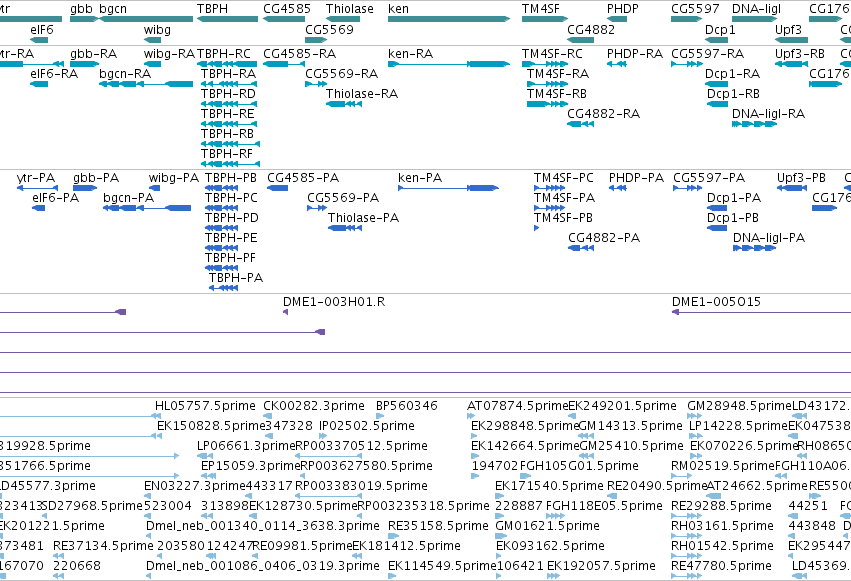Click the eIF6 gene label

(42, 29)
